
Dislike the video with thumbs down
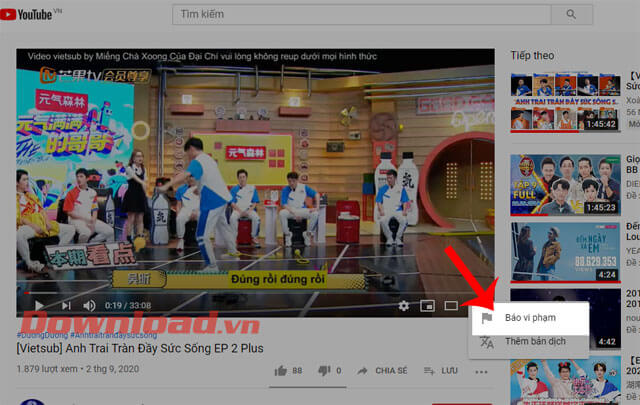click(x=324, y=370)
